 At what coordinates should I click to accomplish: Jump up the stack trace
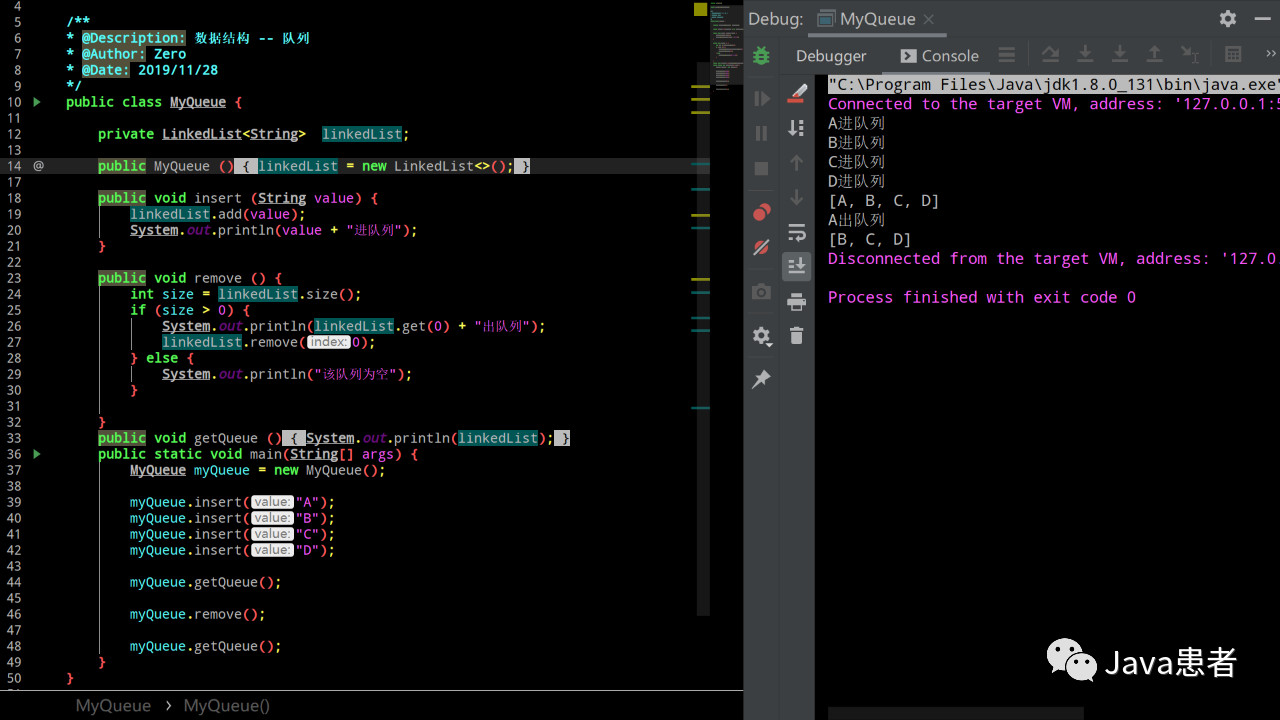tap(797, 162)
